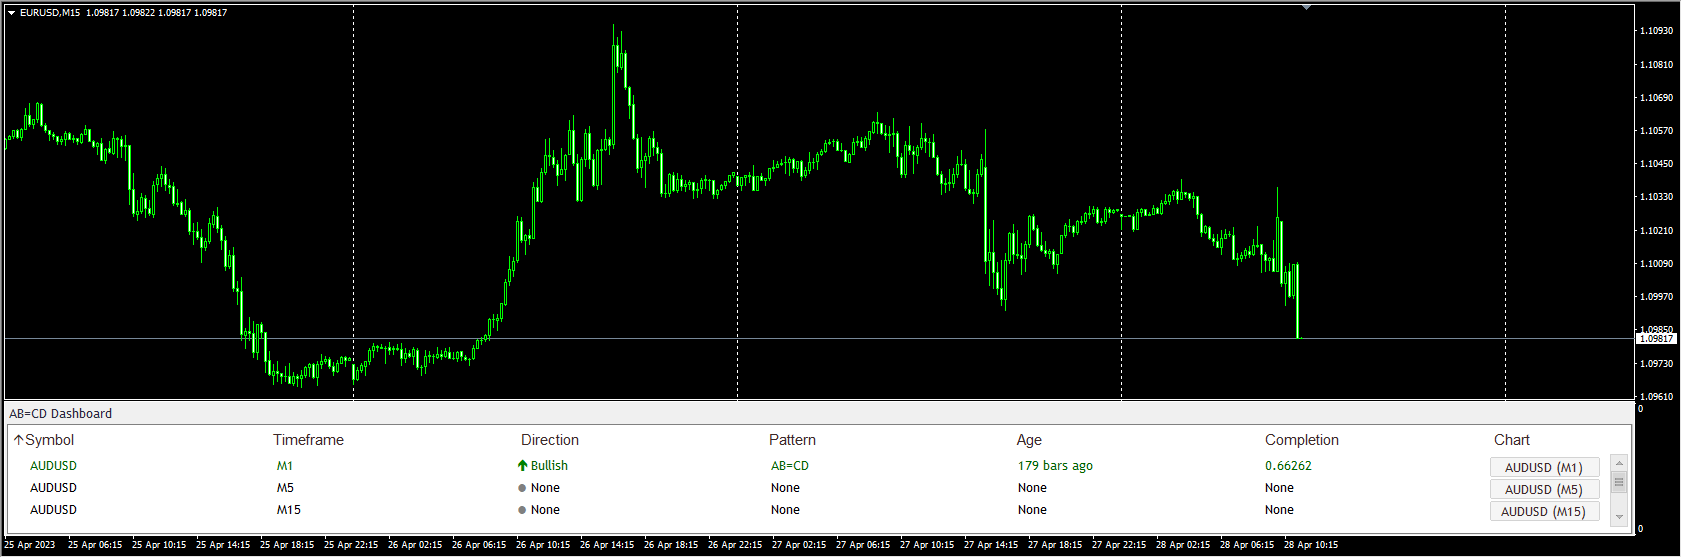Click the current price label 1.09817
This screenshot has width=1682, height=558.
tap(1656, 339)
